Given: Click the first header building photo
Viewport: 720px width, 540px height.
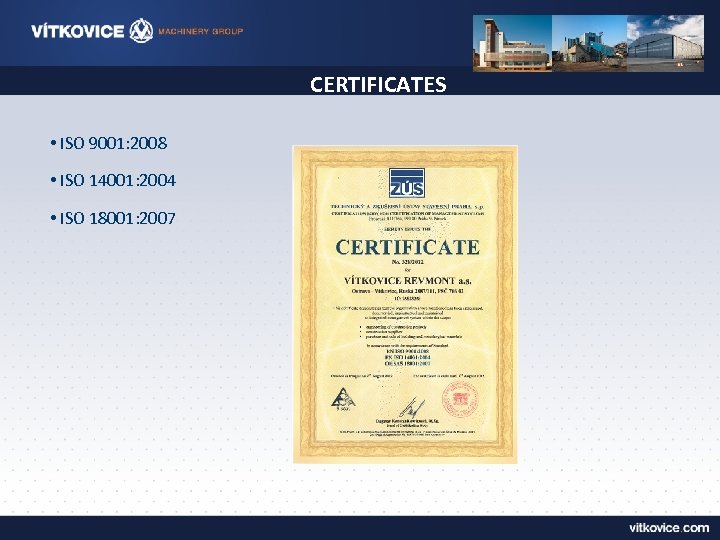Looking at the screenshot, I should coord(512,43).
